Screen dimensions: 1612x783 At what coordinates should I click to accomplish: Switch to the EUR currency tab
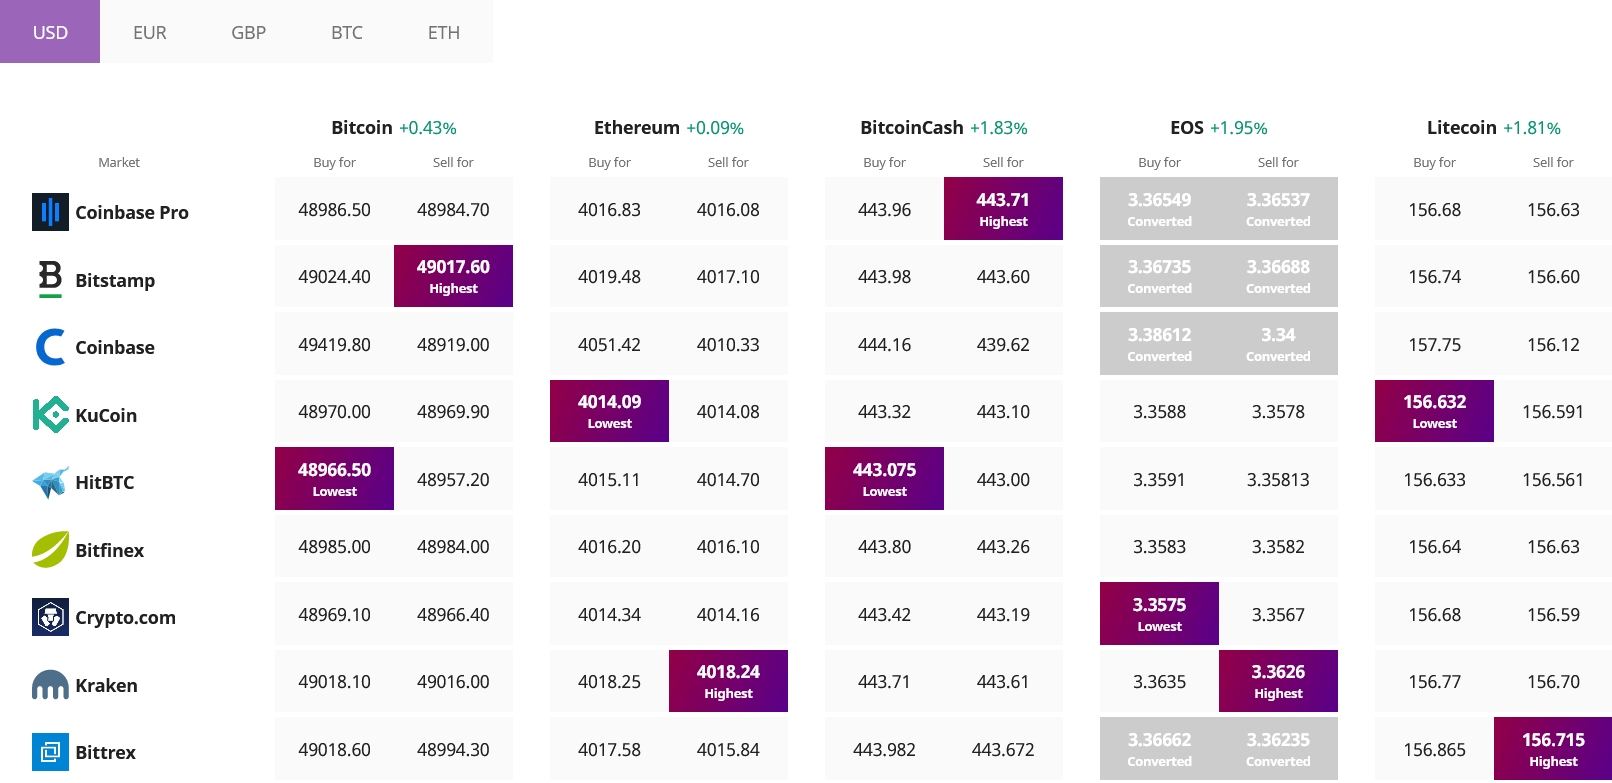coord(150,32)
